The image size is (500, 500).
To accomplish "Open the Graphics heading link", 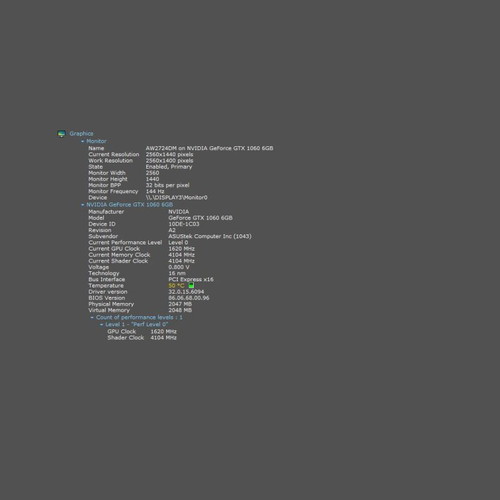I will [x=81, y=134].
